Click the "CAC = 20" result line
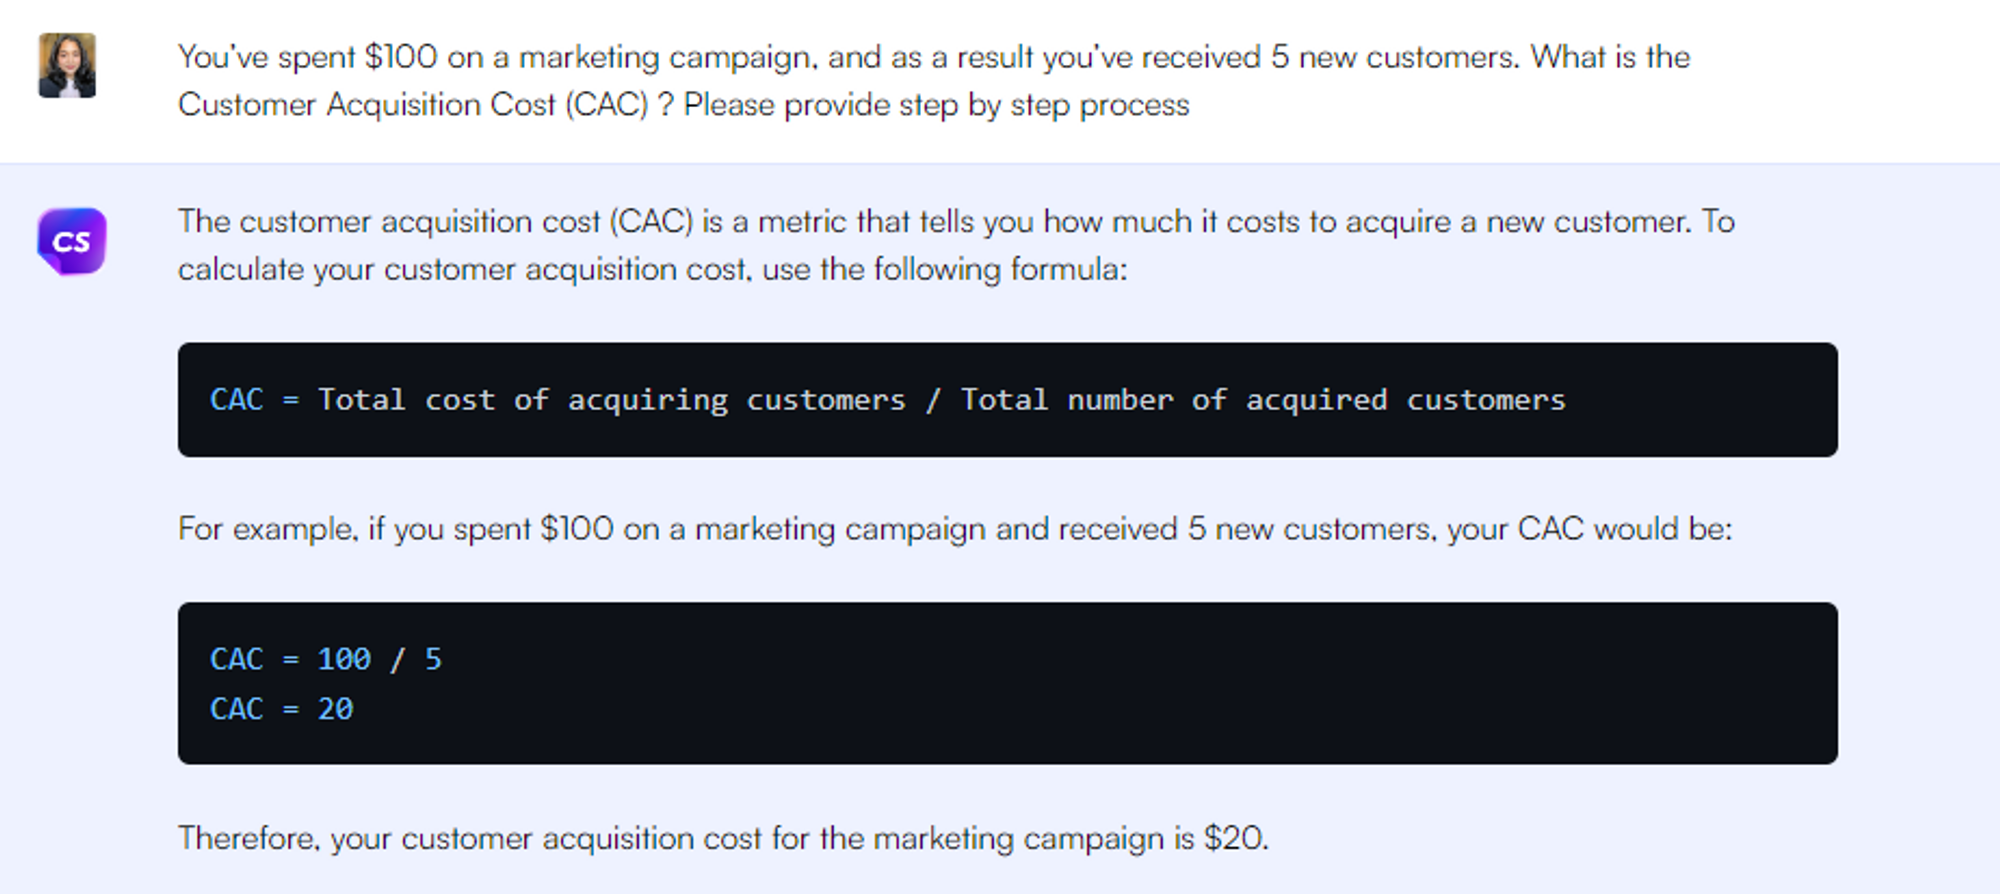The image size is (2000, 894). (x=281, y=709)
